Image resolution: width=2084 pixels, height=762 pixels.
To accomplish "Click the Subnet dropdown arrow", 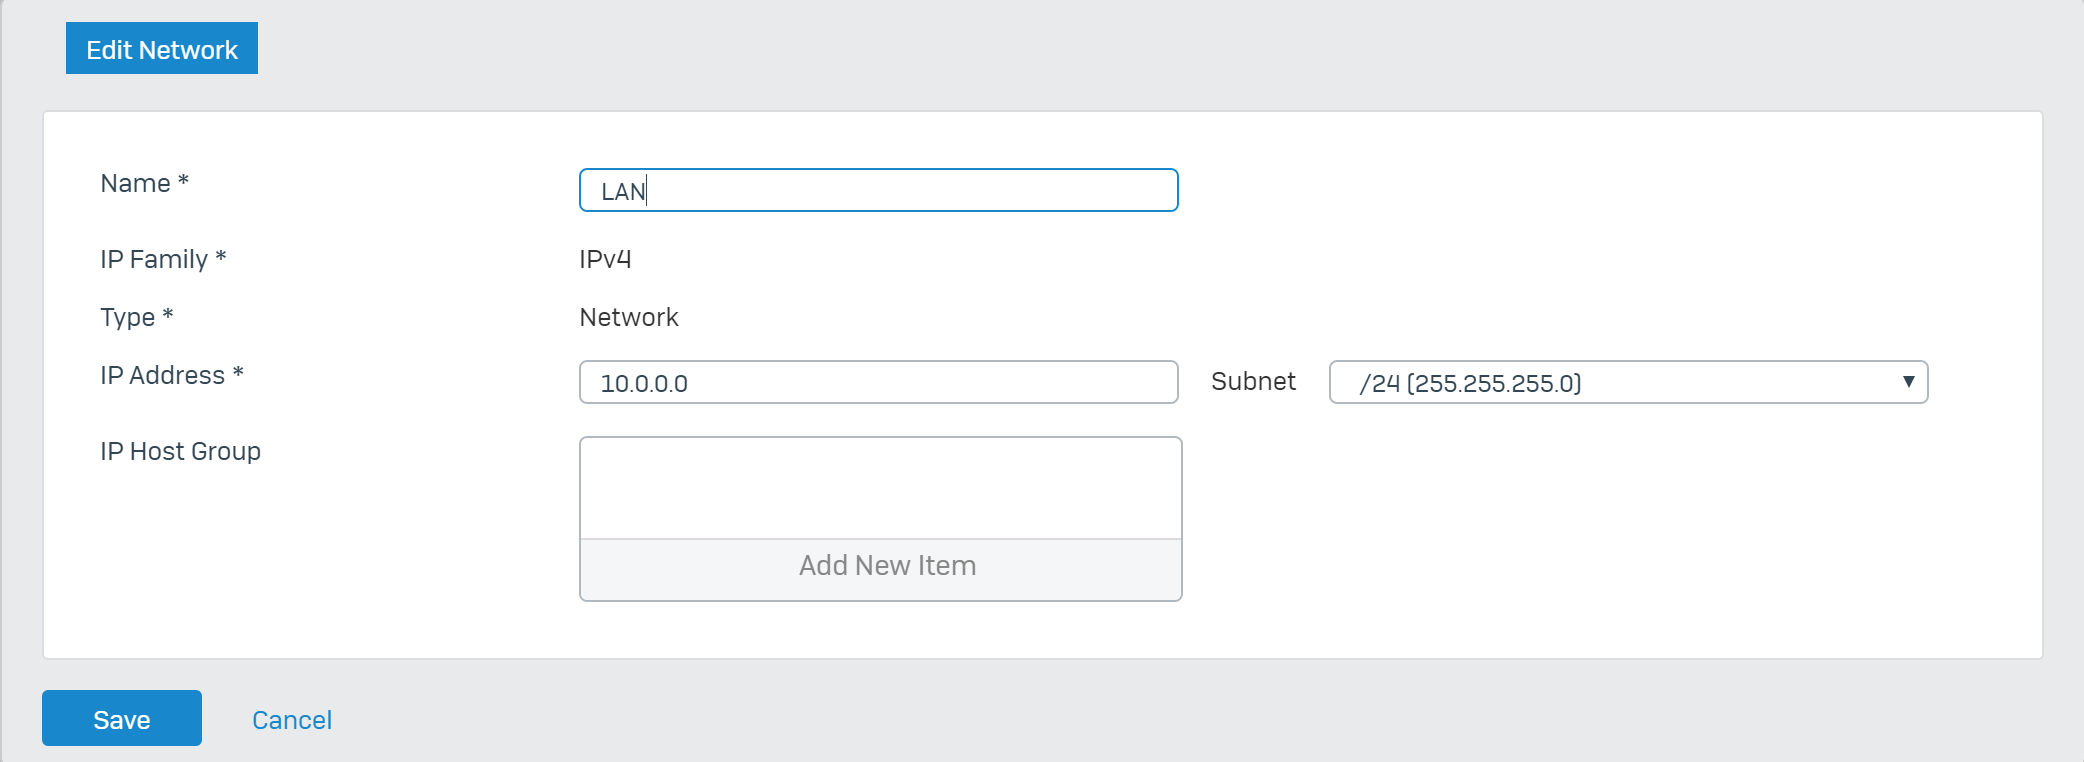I will [x=1908, y=382].
